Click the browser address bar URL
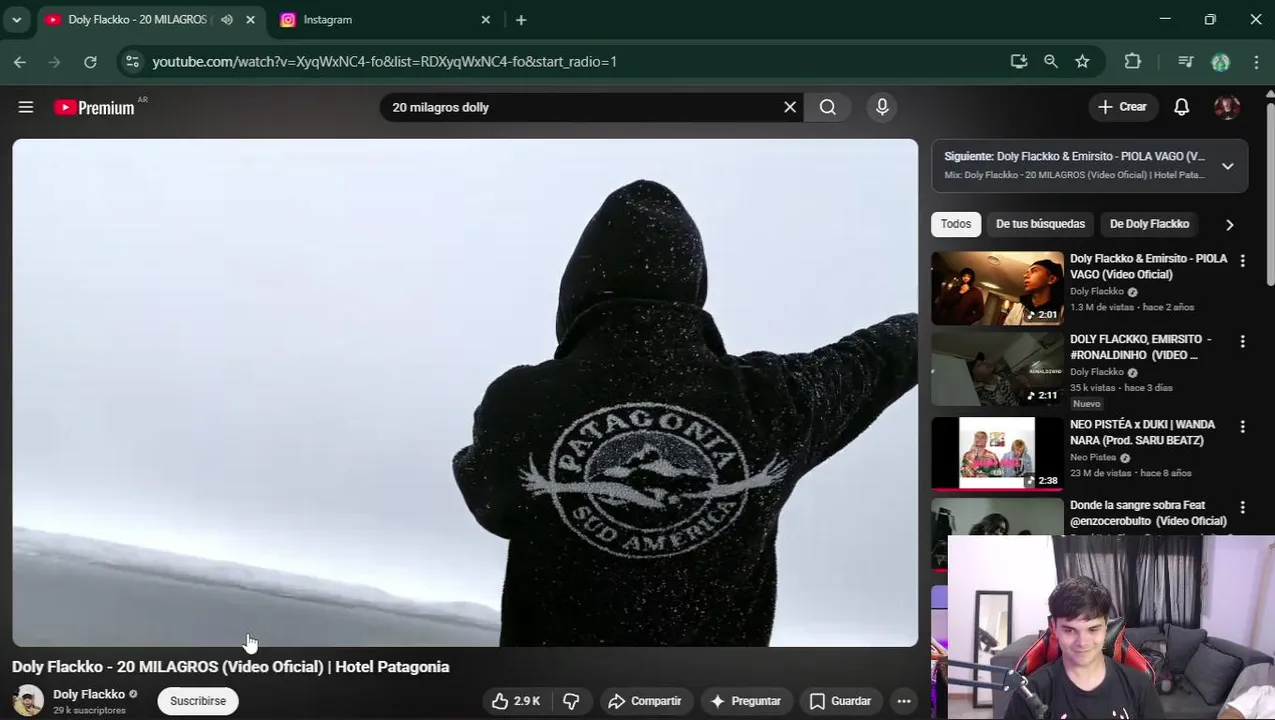 tap(385, 62)
